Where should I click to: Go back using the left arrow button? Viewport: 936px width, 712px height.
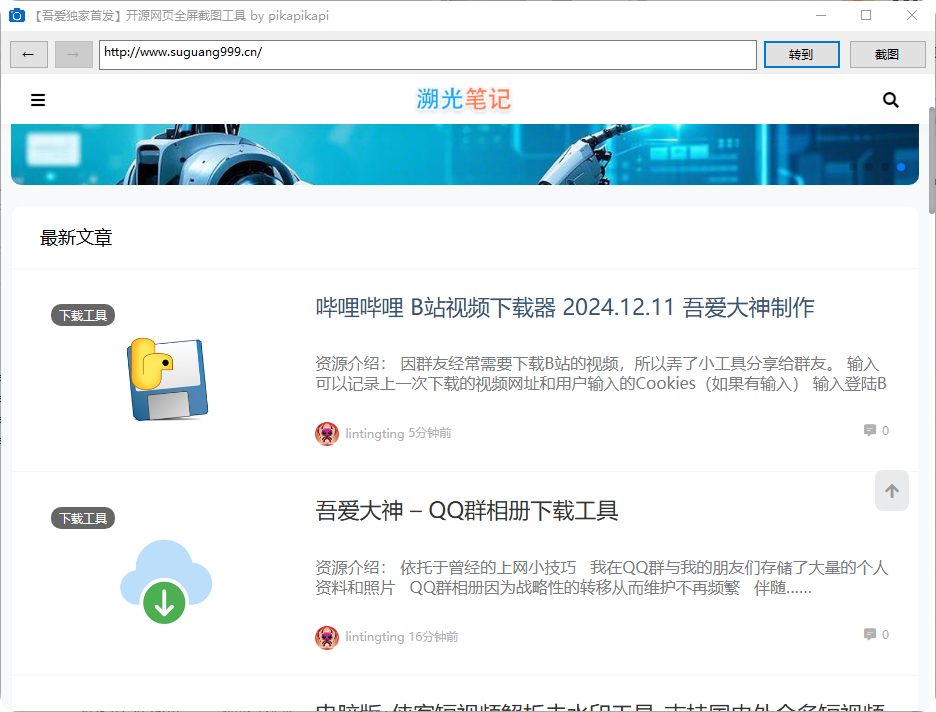coord(29,55)
